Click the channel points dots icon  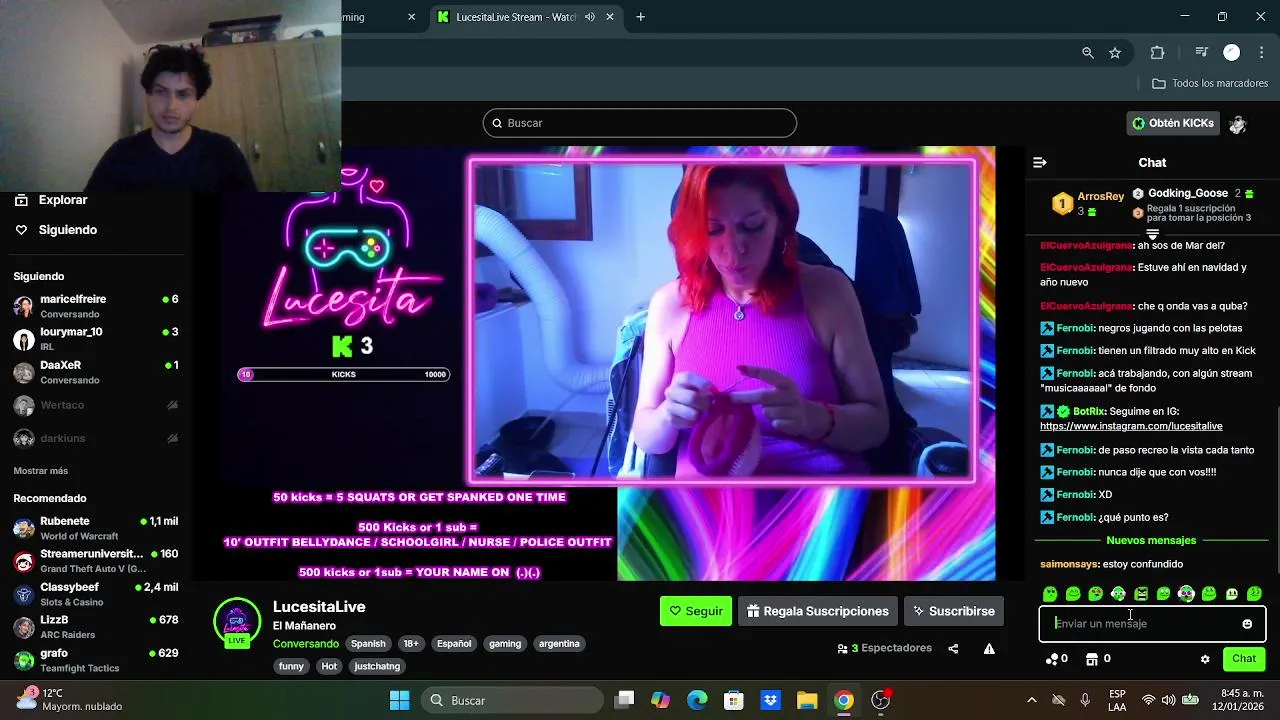pyautogui.click(x=1052, y=659)
